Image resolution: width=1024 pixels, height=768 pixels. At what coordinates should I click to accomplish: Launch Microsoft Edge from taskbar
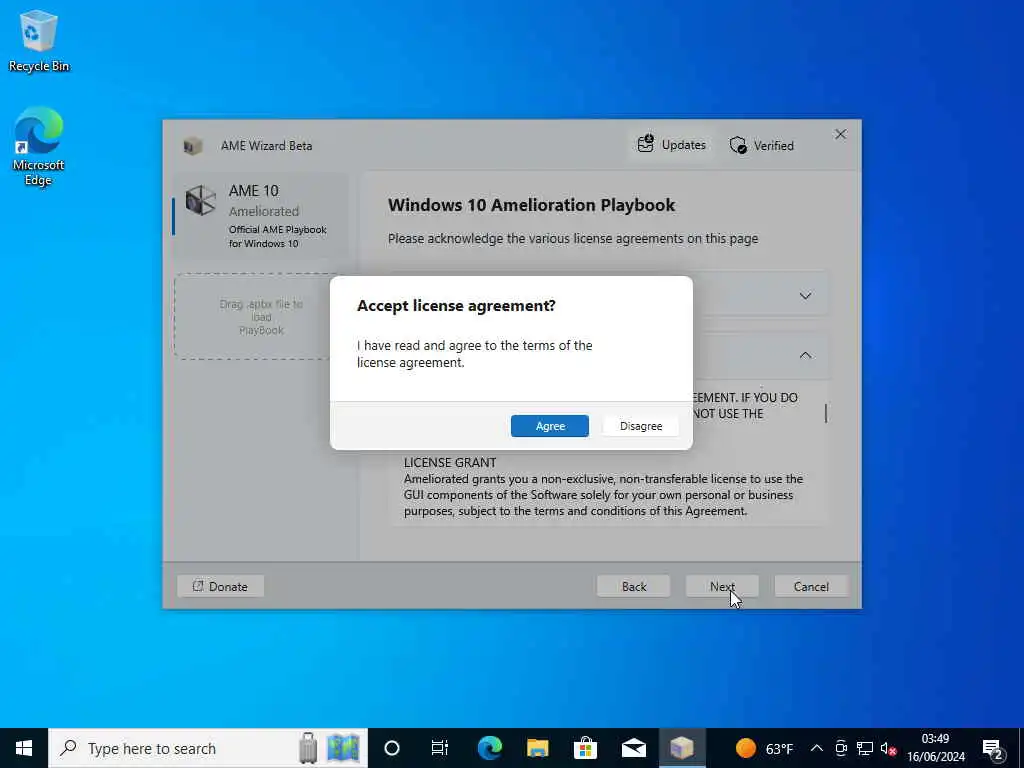tap(489, 748)
